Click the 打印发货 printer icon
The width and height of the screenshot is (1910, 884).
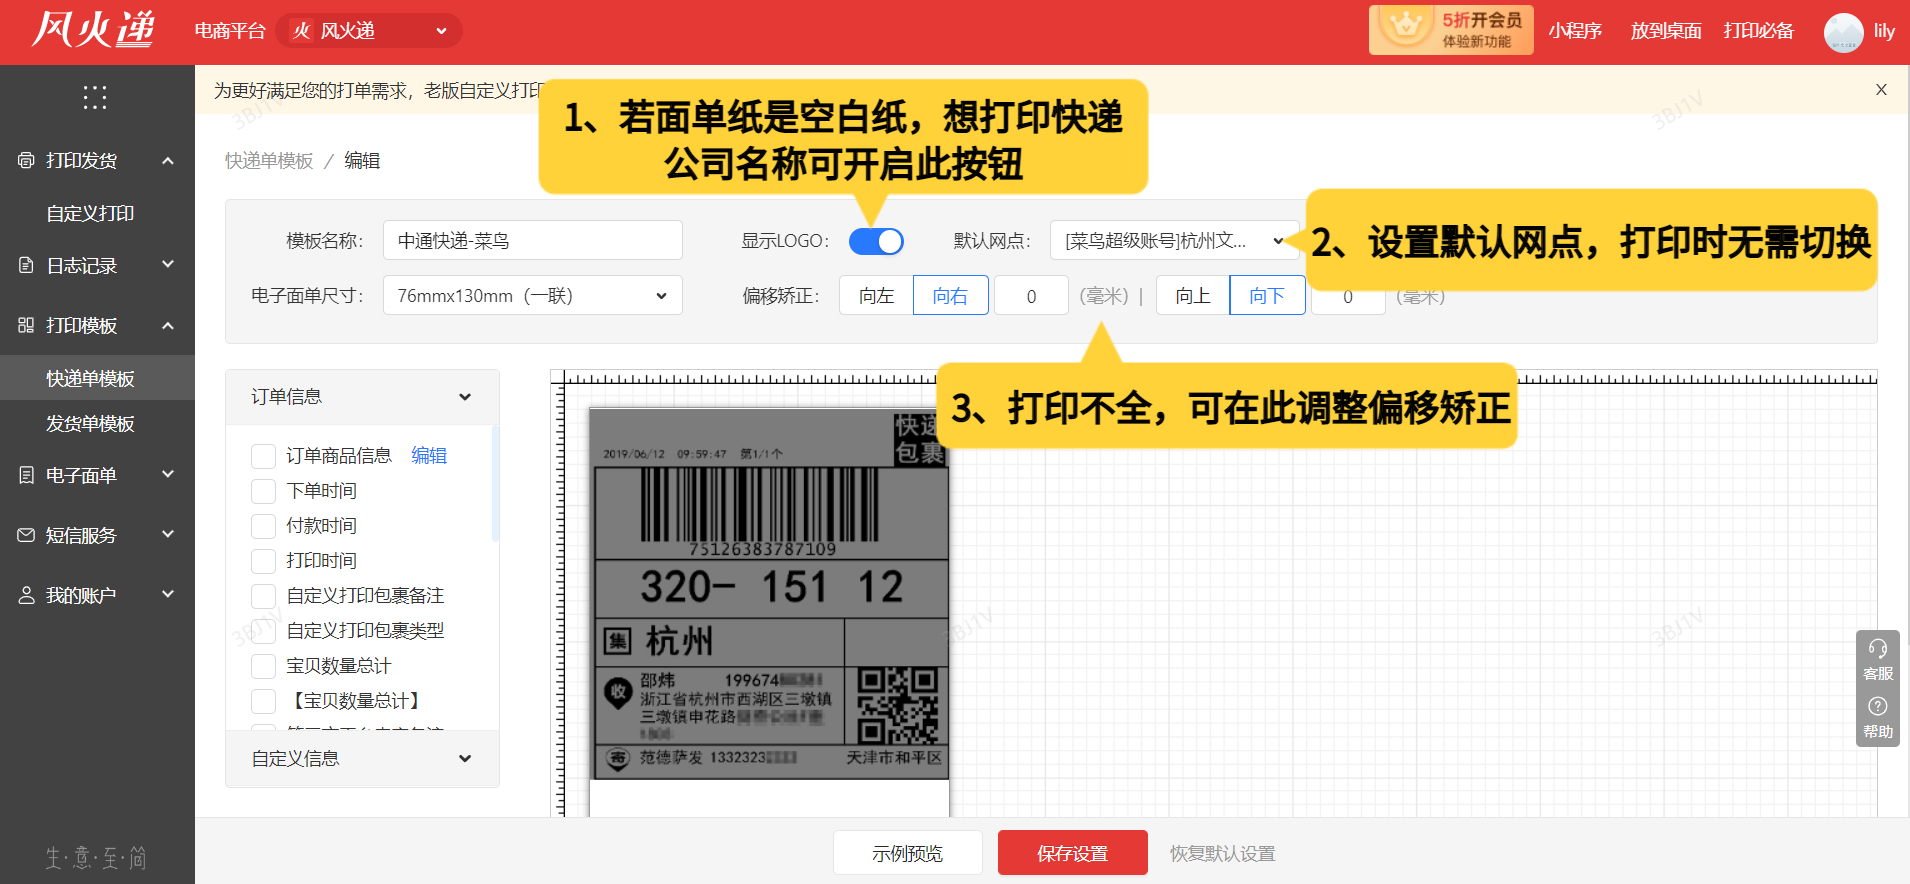(26, 160)
